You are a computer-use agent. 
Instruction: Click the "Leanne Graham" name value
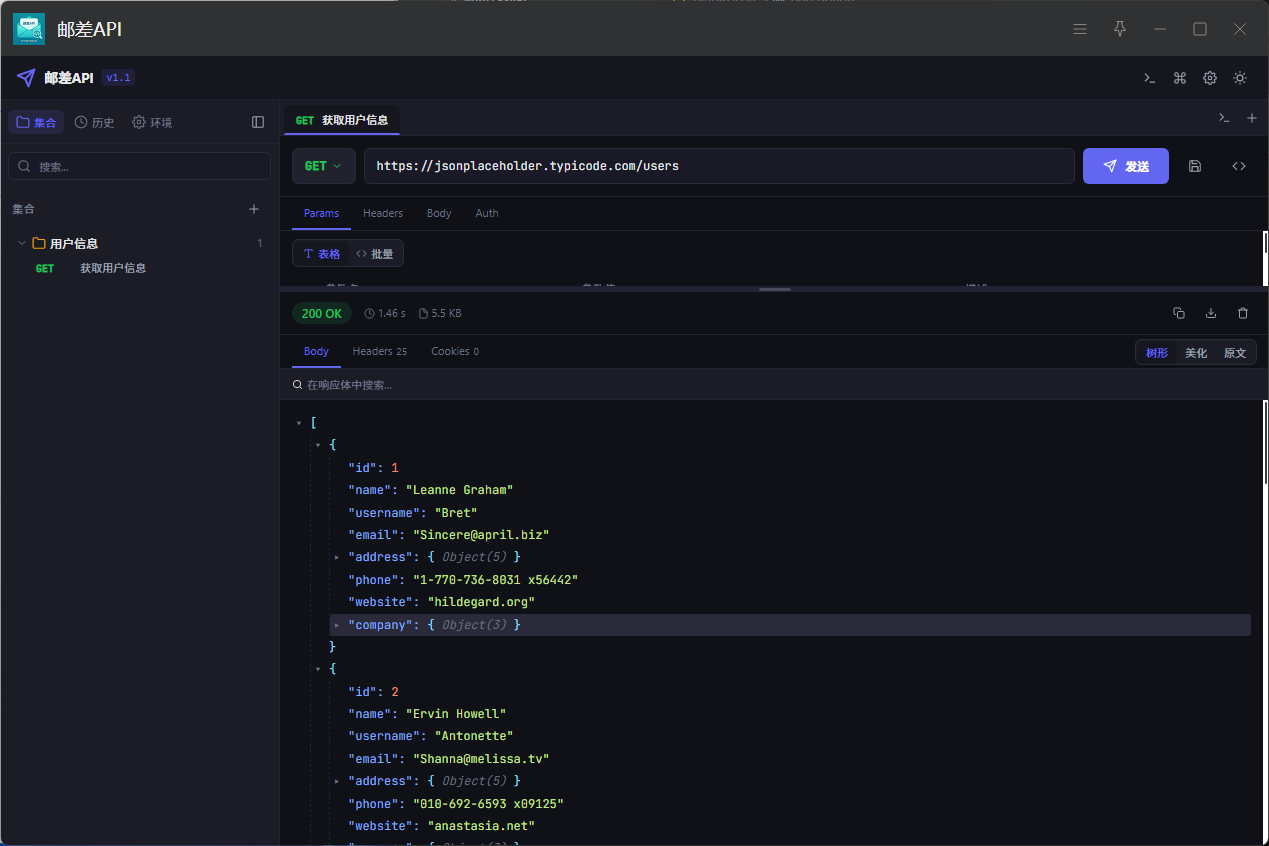pyautogui.click(x=459, y=490)
